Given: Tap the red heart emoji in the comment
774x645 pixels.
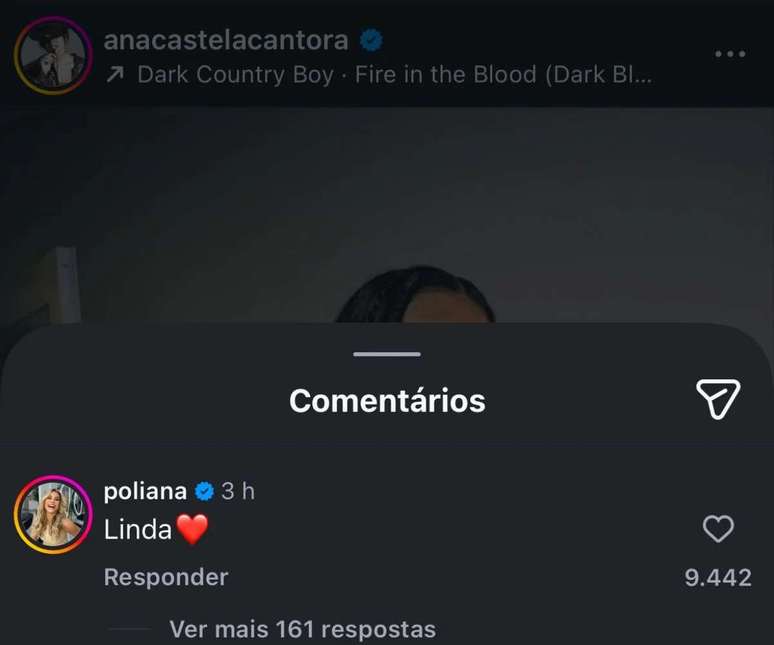Looking at the screenshot, I should [x=192, y=530].
